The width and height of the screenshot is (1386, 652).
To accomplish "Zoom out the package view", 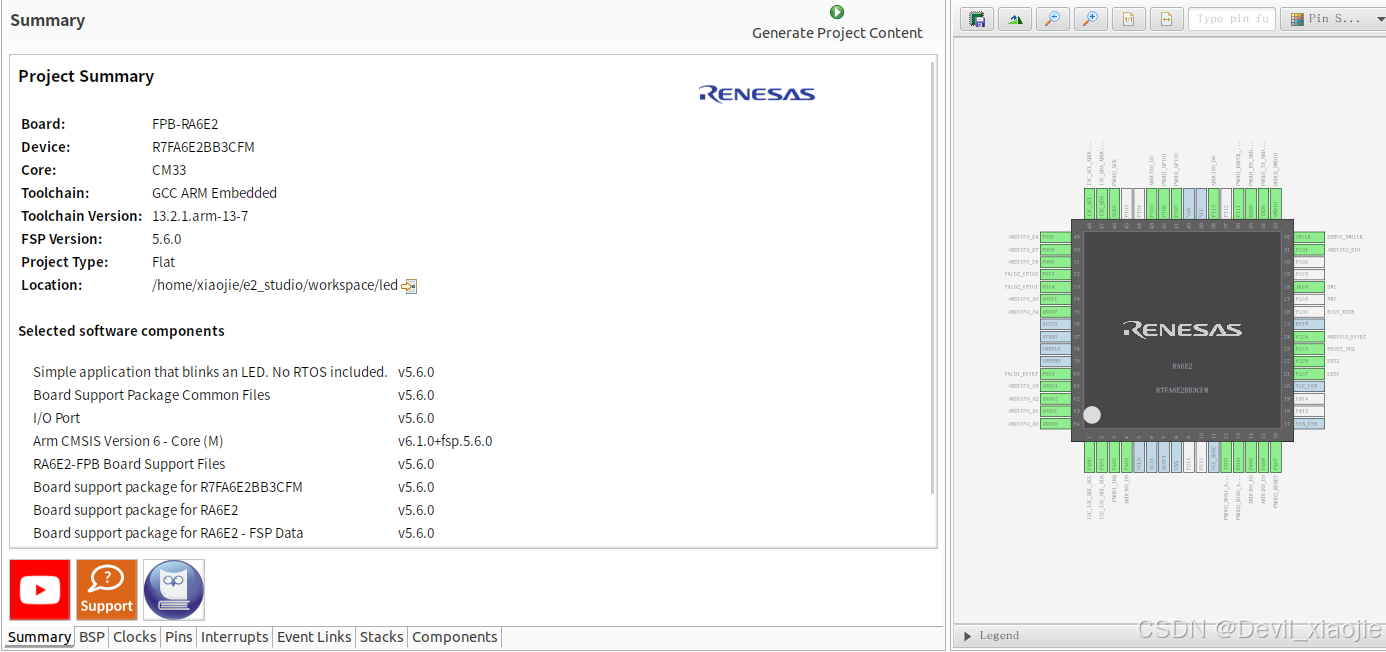I will pos(1053,19).
